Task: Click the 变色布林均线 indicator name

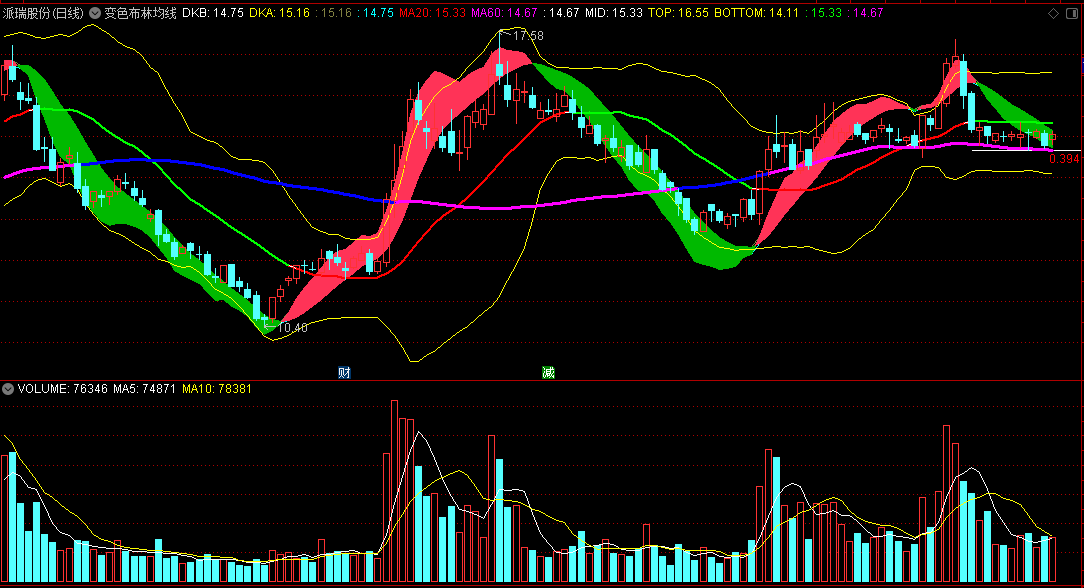Action: pyautogui.click(x=140, y=13)
